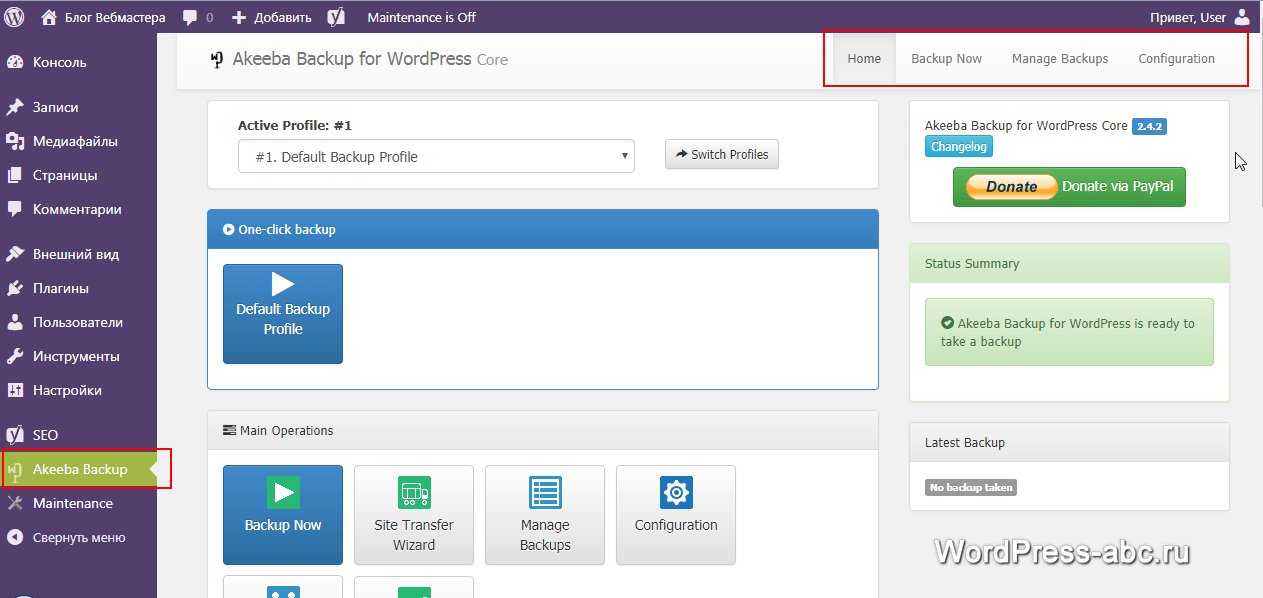Screen dimensions: 1263x598
Task: Click the Комментарии bubble icon in sidebar
Action: [x=15, y=209]
